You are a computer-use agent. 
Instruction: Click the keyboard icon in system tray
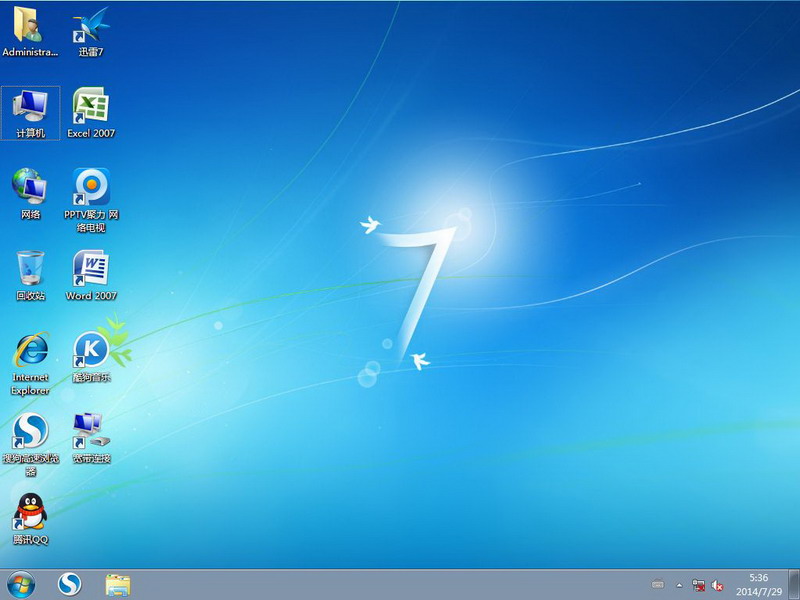click(x=658, y=585)
